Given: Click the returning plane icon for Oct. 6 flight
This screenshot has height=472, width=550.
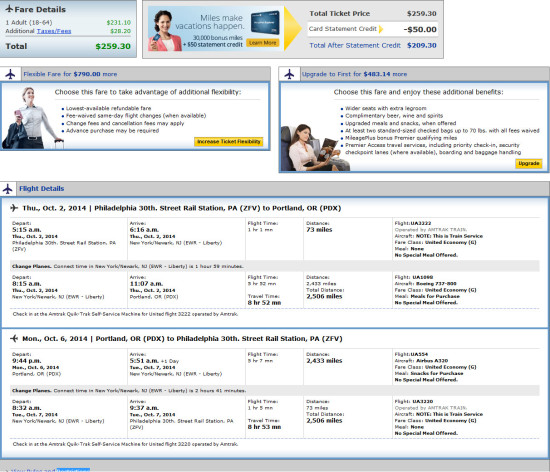Looking at the screenshot, I should click(x=14, y=338).
